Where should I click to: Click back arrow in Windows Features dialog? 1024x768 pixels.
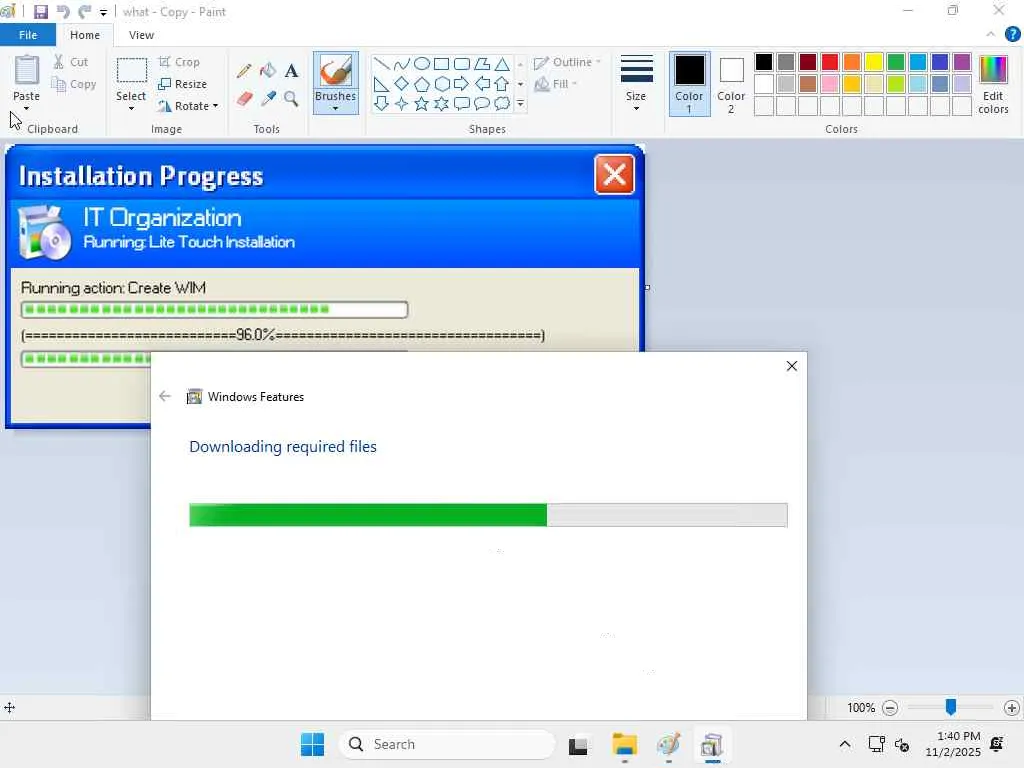tap(165, 396)
